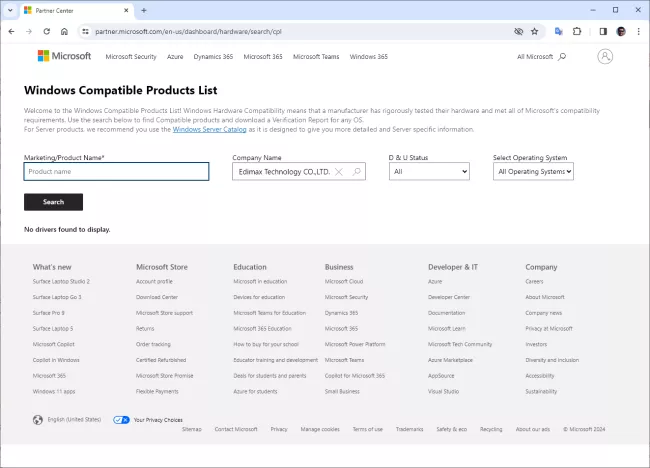Screen dimensions: 650x468
Task: Reload the page using browser refresh icon
Action: (46, 31)
